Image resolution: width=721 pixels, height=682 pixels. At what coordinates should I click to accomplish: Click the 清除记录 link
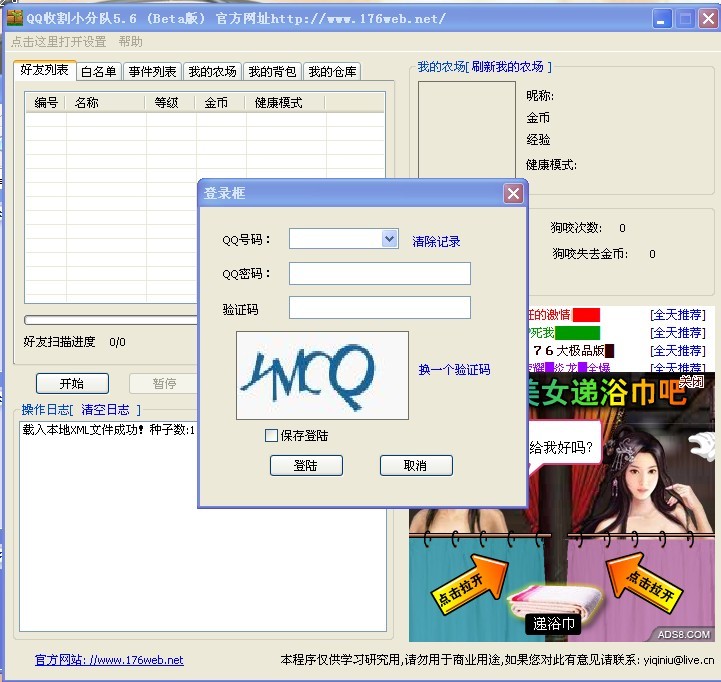coord(436,241)
